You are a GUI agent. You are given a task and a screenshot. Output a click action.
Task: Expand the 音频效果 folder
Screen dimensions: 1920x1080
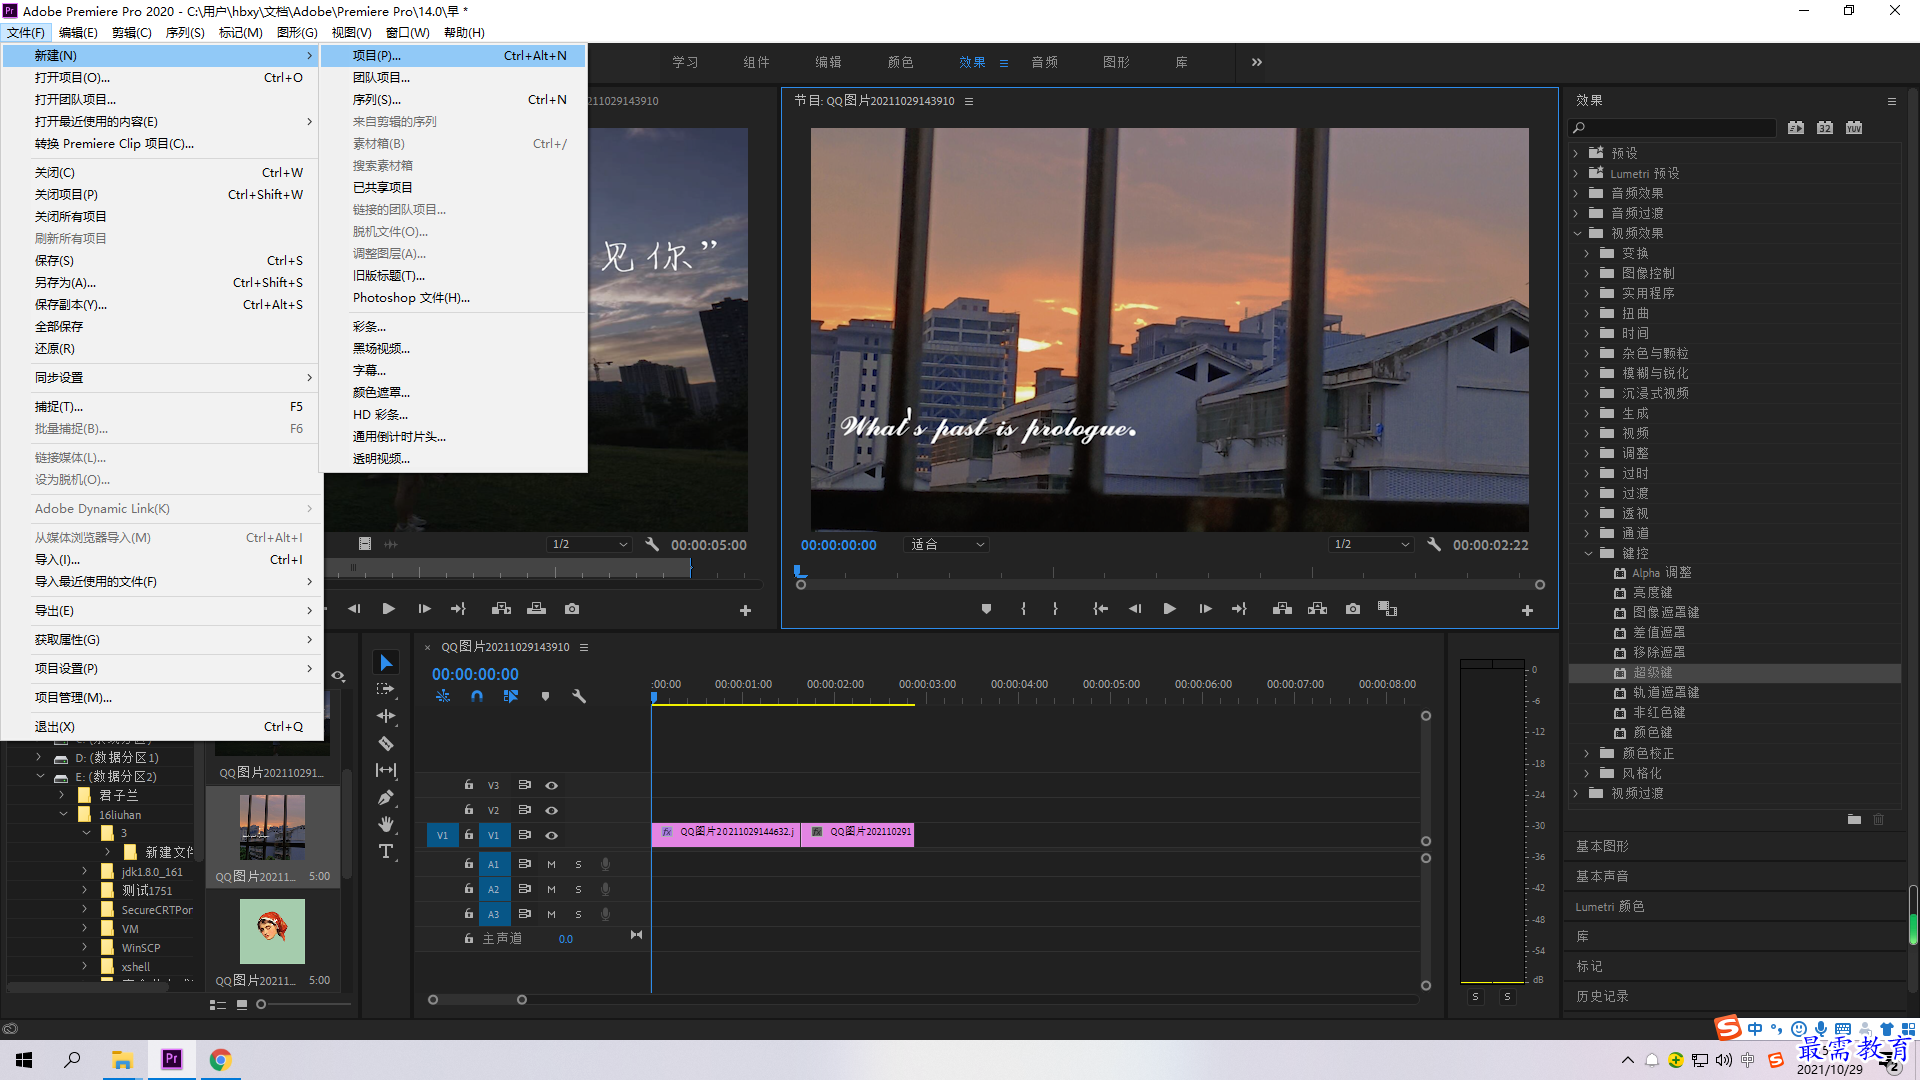tap(1577, 193)
